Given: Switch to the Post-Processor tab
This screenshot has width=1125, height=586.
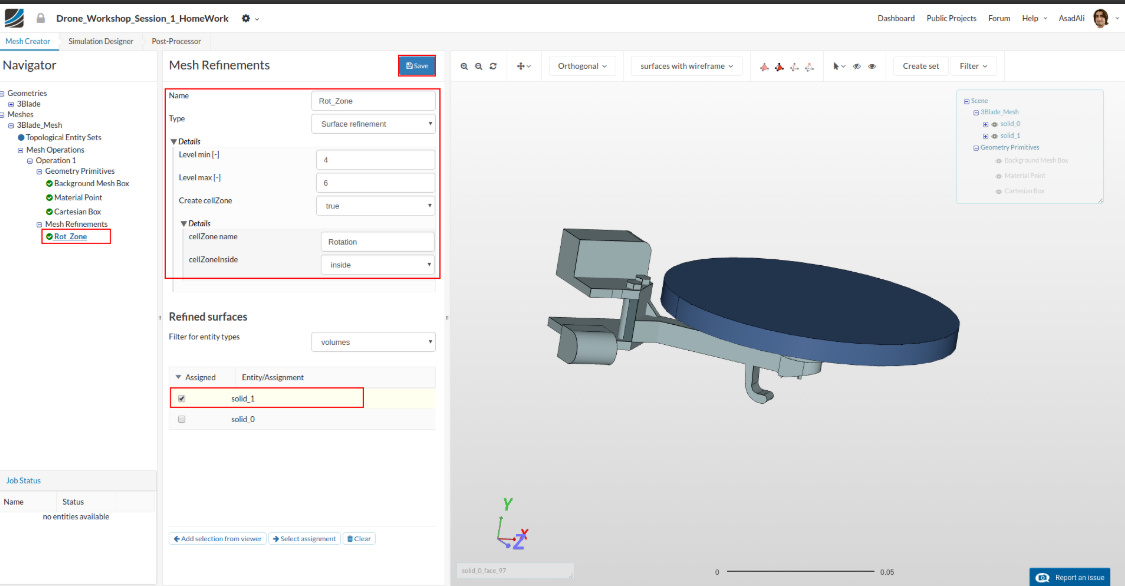Looking at the screenshot, I should pyautogui.click(x=176, y=41).
